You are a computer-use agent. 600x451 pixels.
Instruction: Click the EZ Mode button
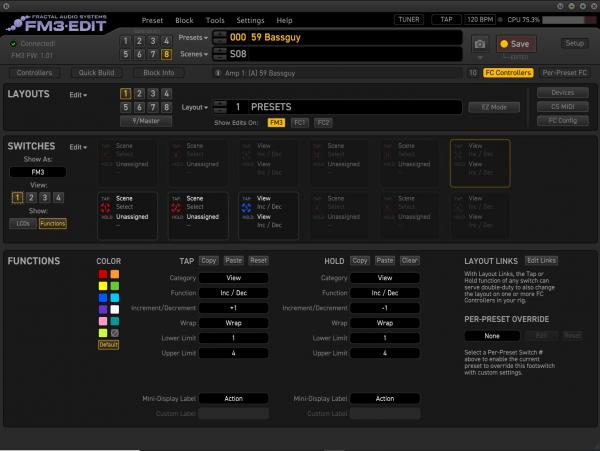click(x=494, y=107)
